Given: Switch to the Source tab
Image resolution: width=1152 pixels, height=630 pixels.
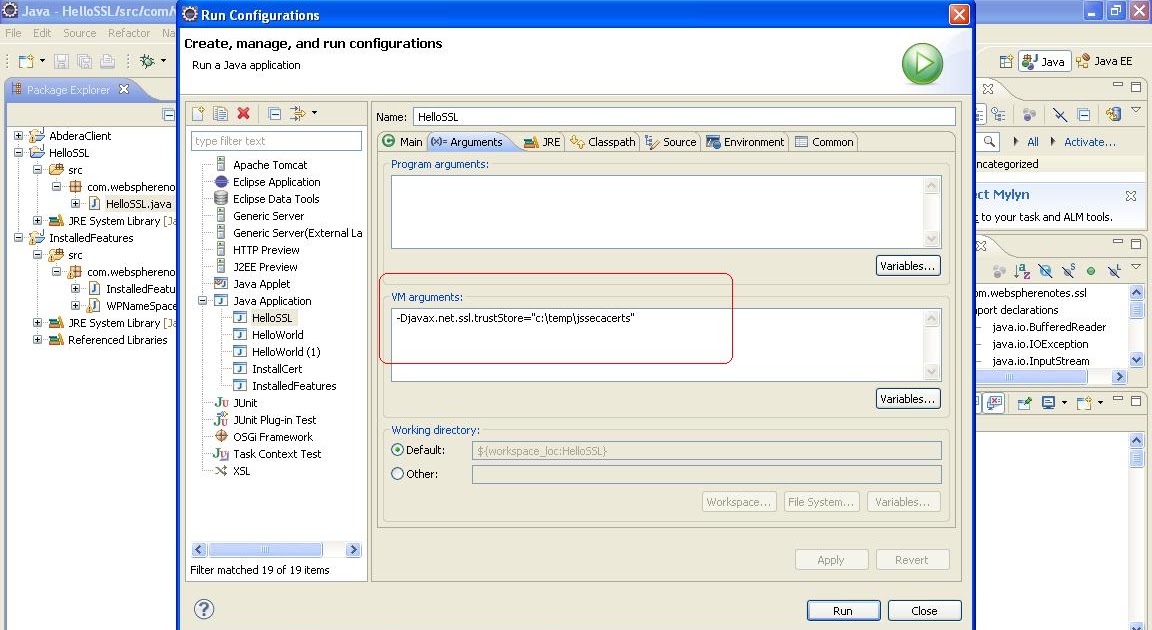Looking at the screenshot, I should (x=671, y=142).
